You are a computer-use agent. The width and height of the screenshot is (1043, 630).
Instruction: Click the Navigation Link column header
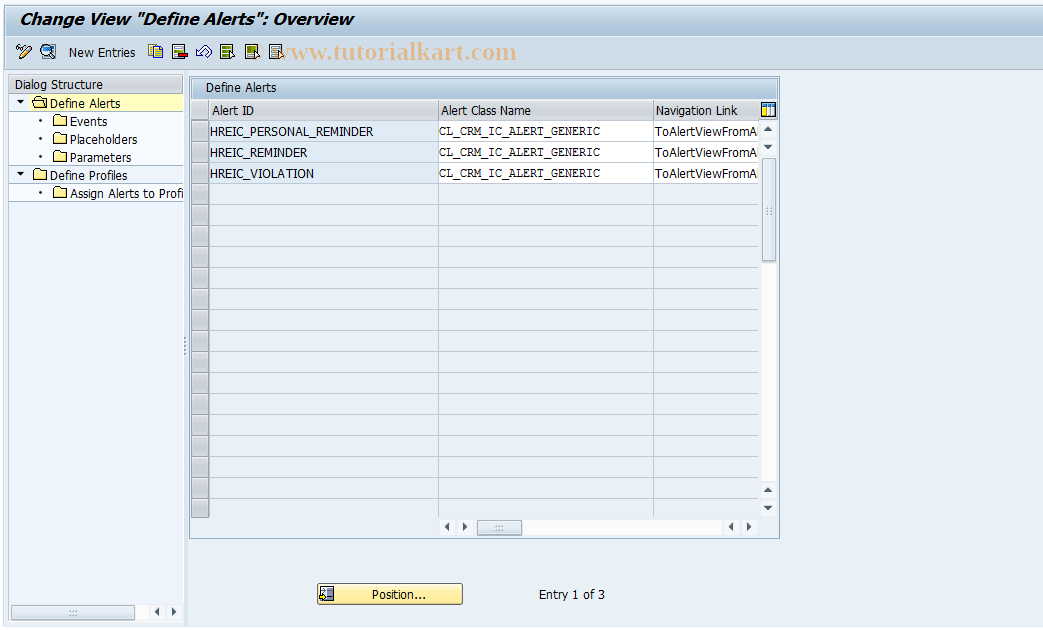[x=706, y=110]
